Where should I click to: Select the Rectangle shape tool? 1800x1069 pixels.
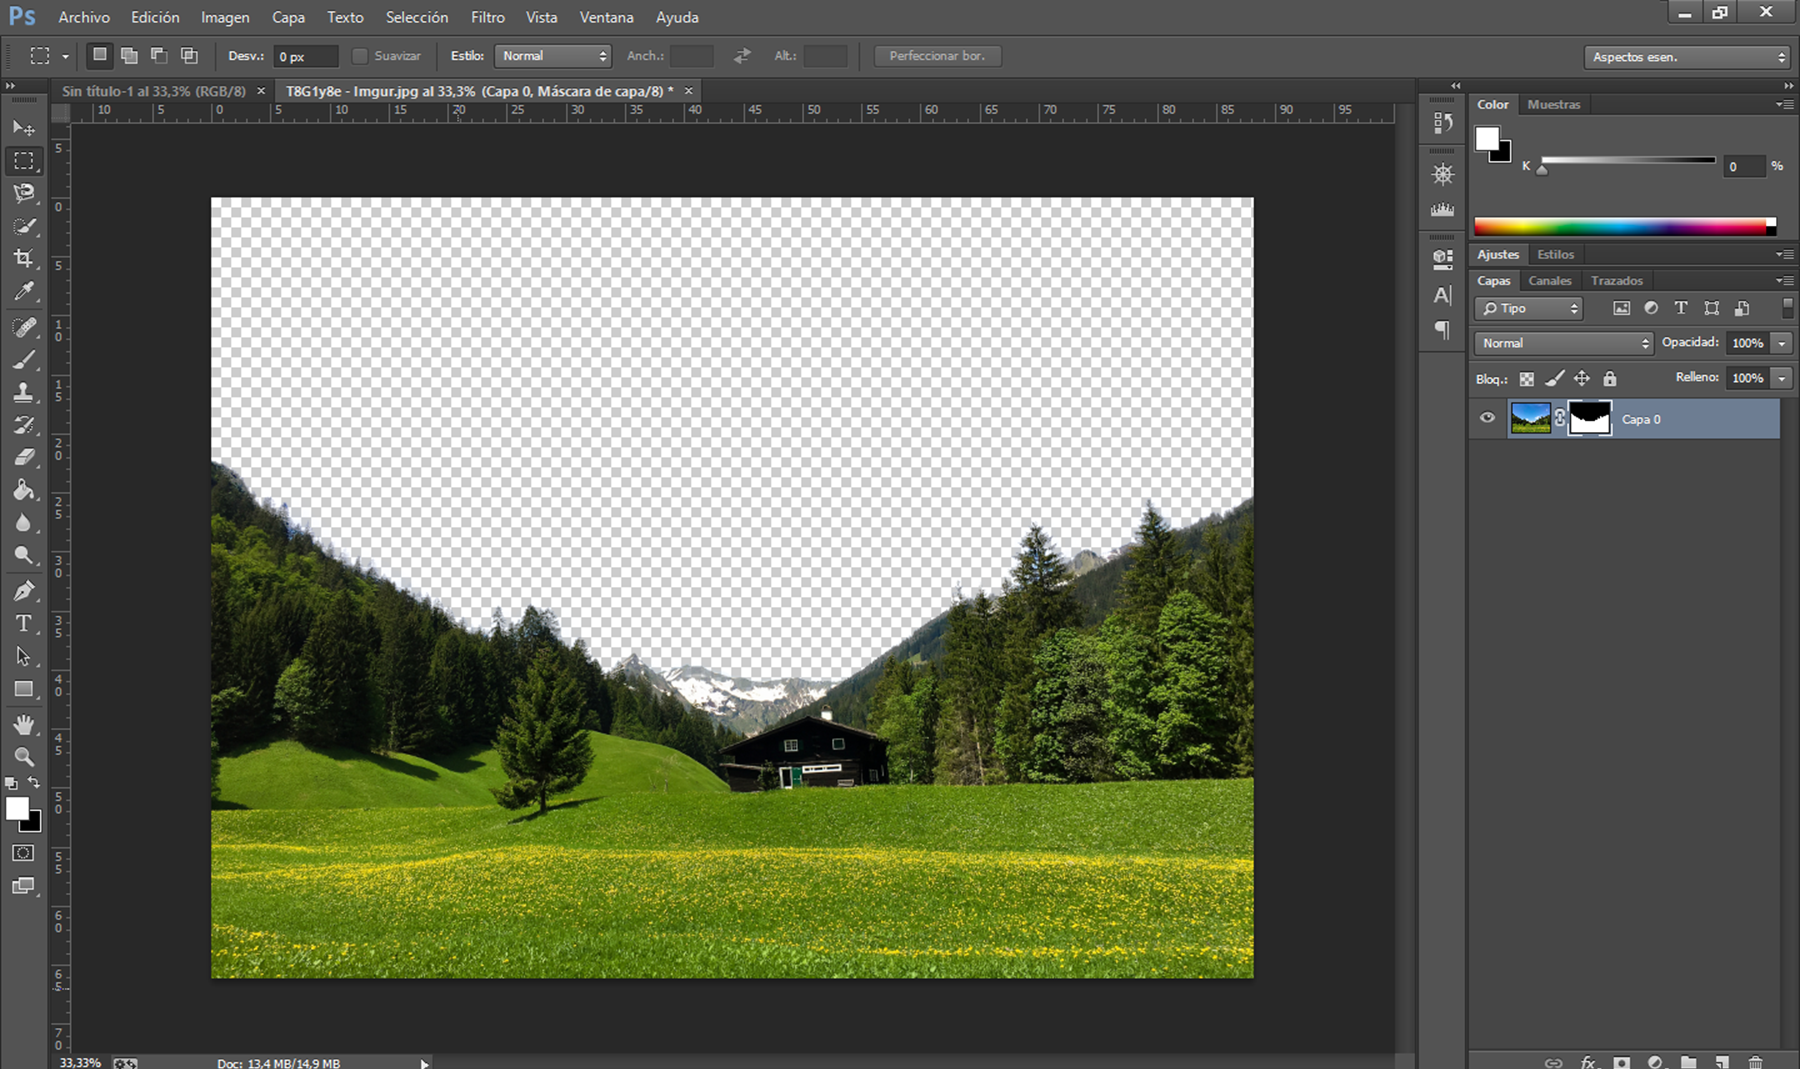(24, 689)
